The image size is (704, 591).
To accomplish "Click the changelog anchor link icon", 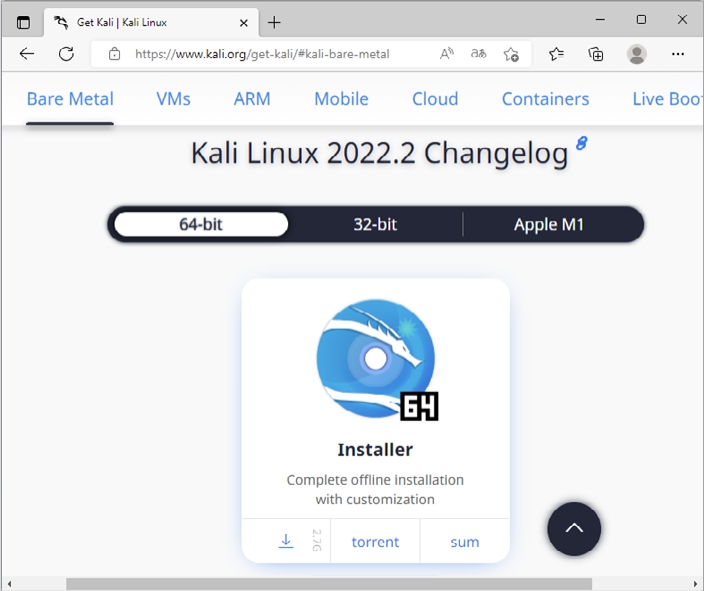I will click(581, 143).
